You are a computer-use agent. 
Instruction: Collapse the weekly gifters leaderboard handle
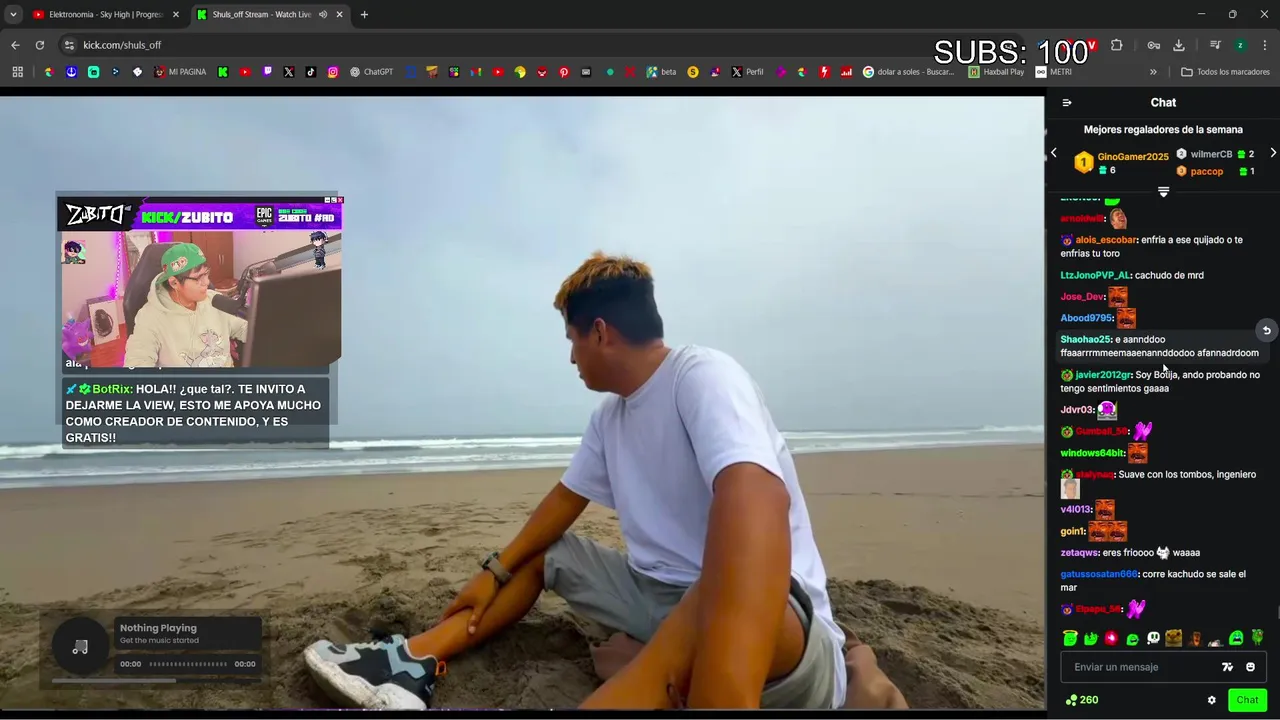(x=1163, y=192)
